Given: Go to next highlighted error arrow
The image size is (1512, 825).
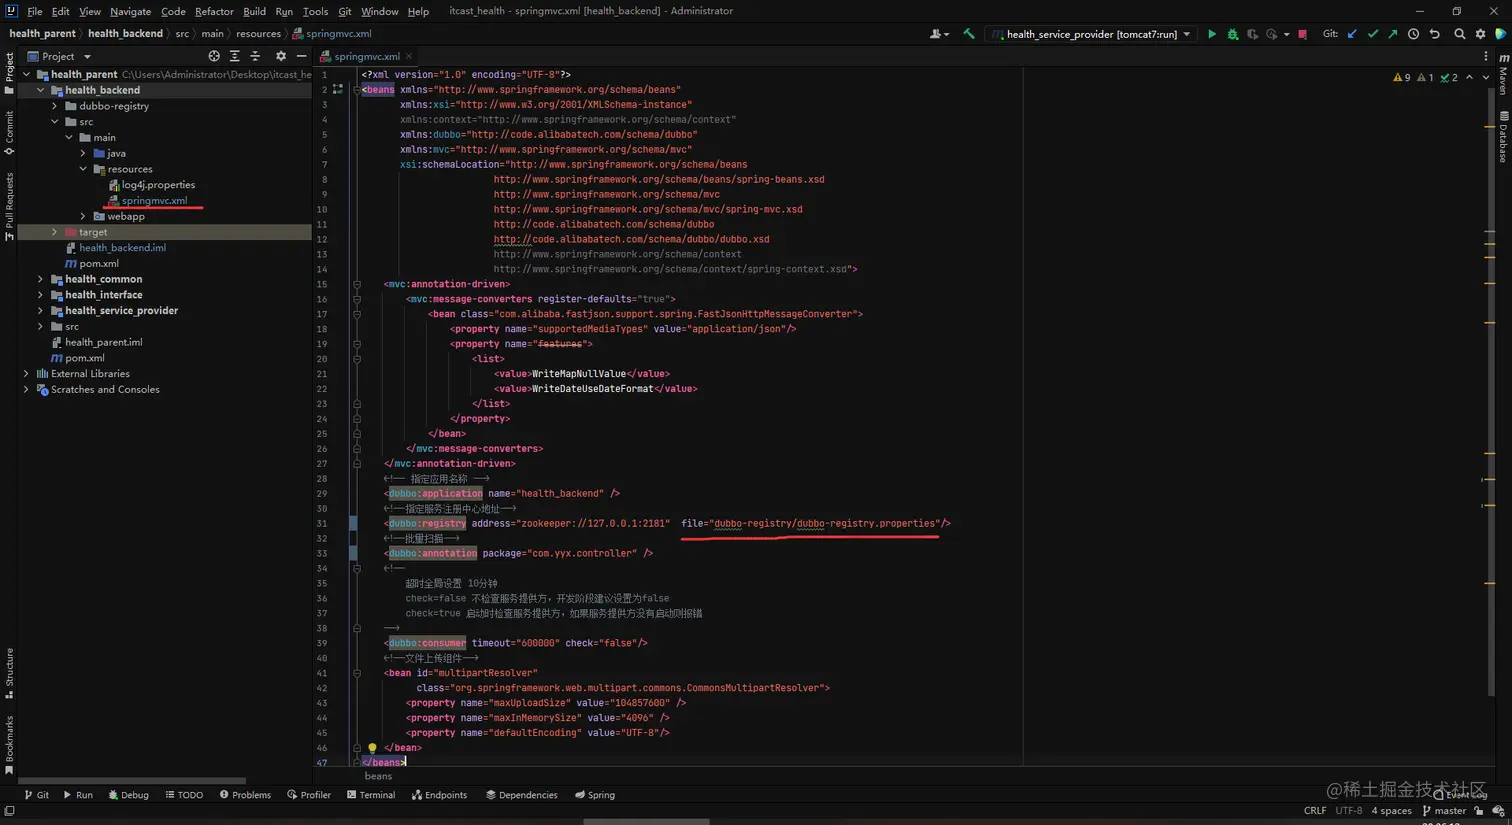Looking at the screenshot, I should [1486, 77].
